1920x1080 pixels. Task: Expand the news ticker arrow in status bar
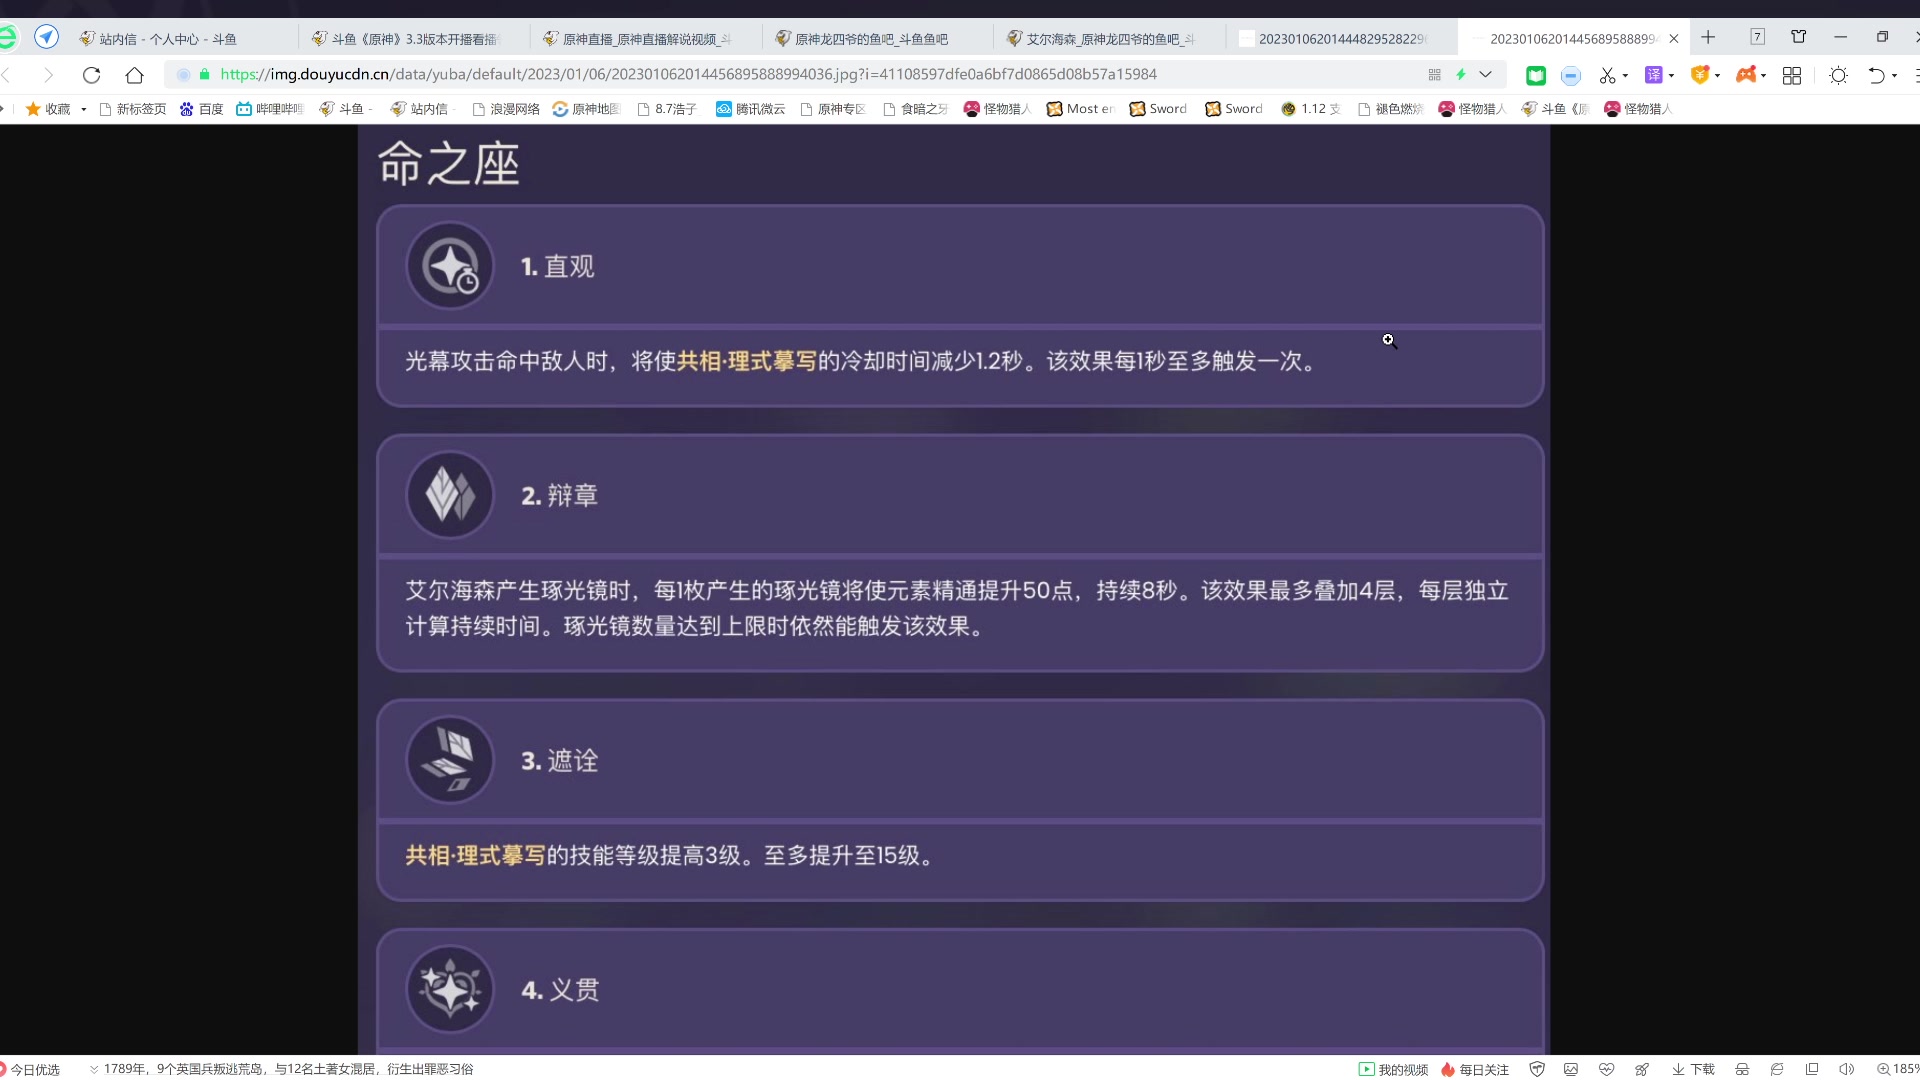(x=94, y=1069)
